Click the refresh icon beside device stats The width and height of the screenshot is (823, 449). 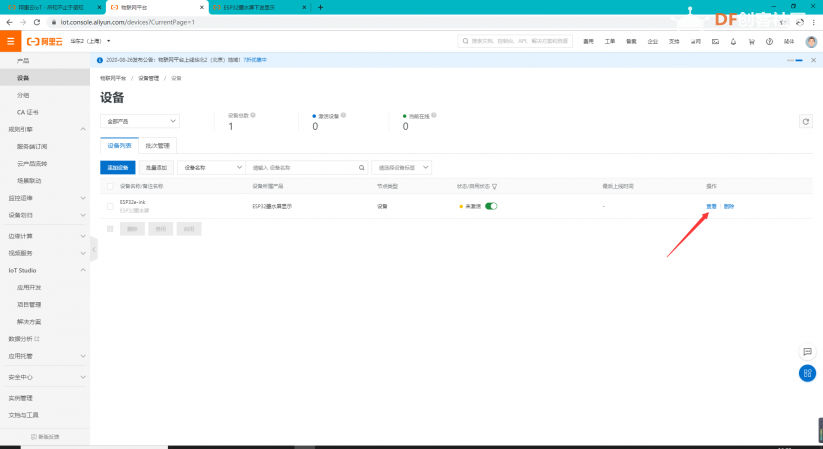(806, 122)
